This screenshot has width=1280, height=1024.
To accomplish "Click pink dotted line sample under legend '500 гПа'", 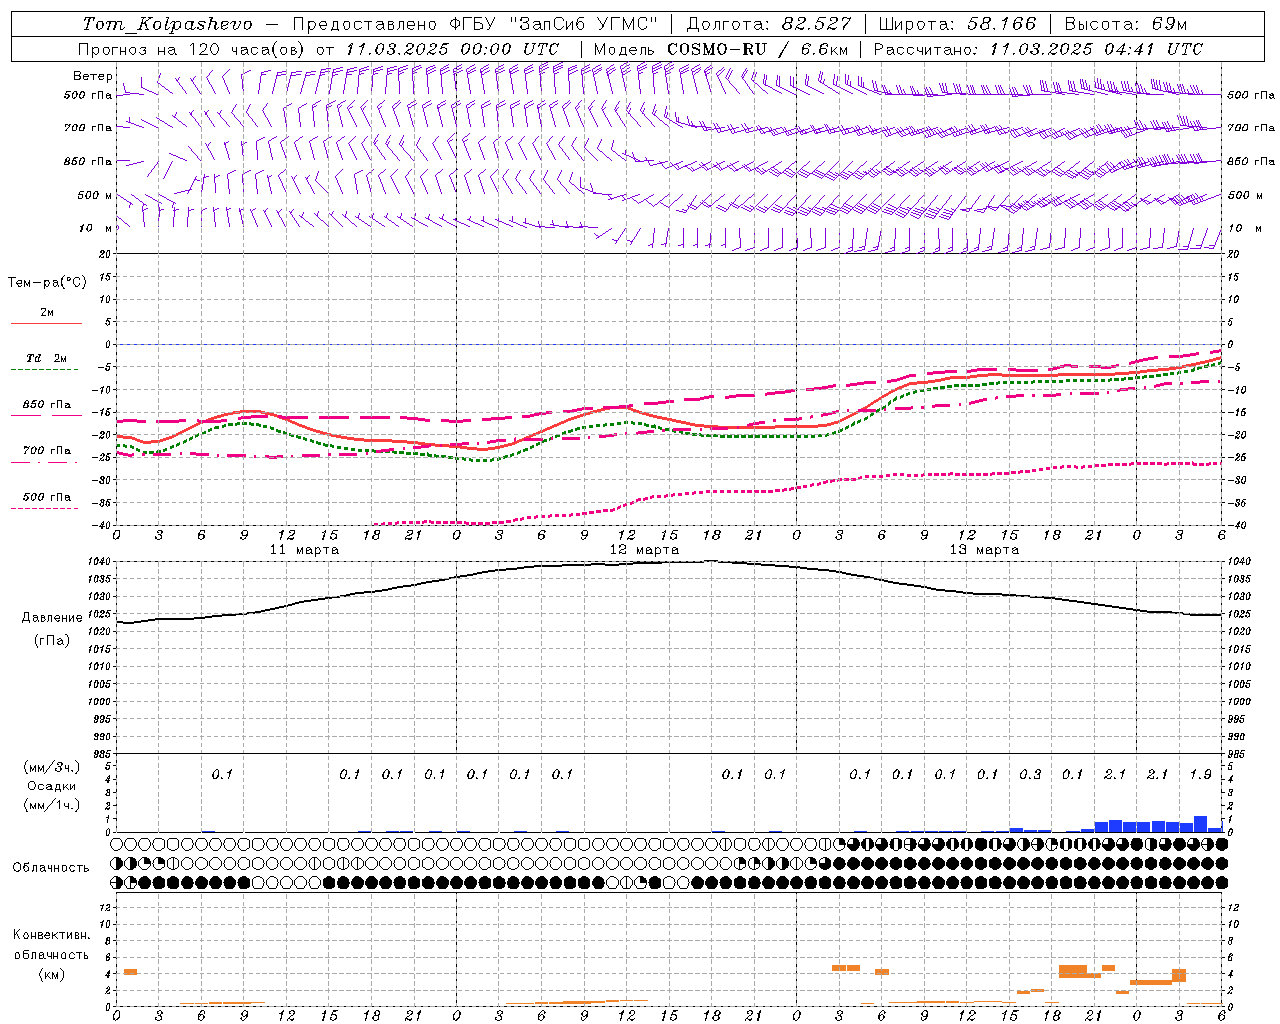I will 46,509.
